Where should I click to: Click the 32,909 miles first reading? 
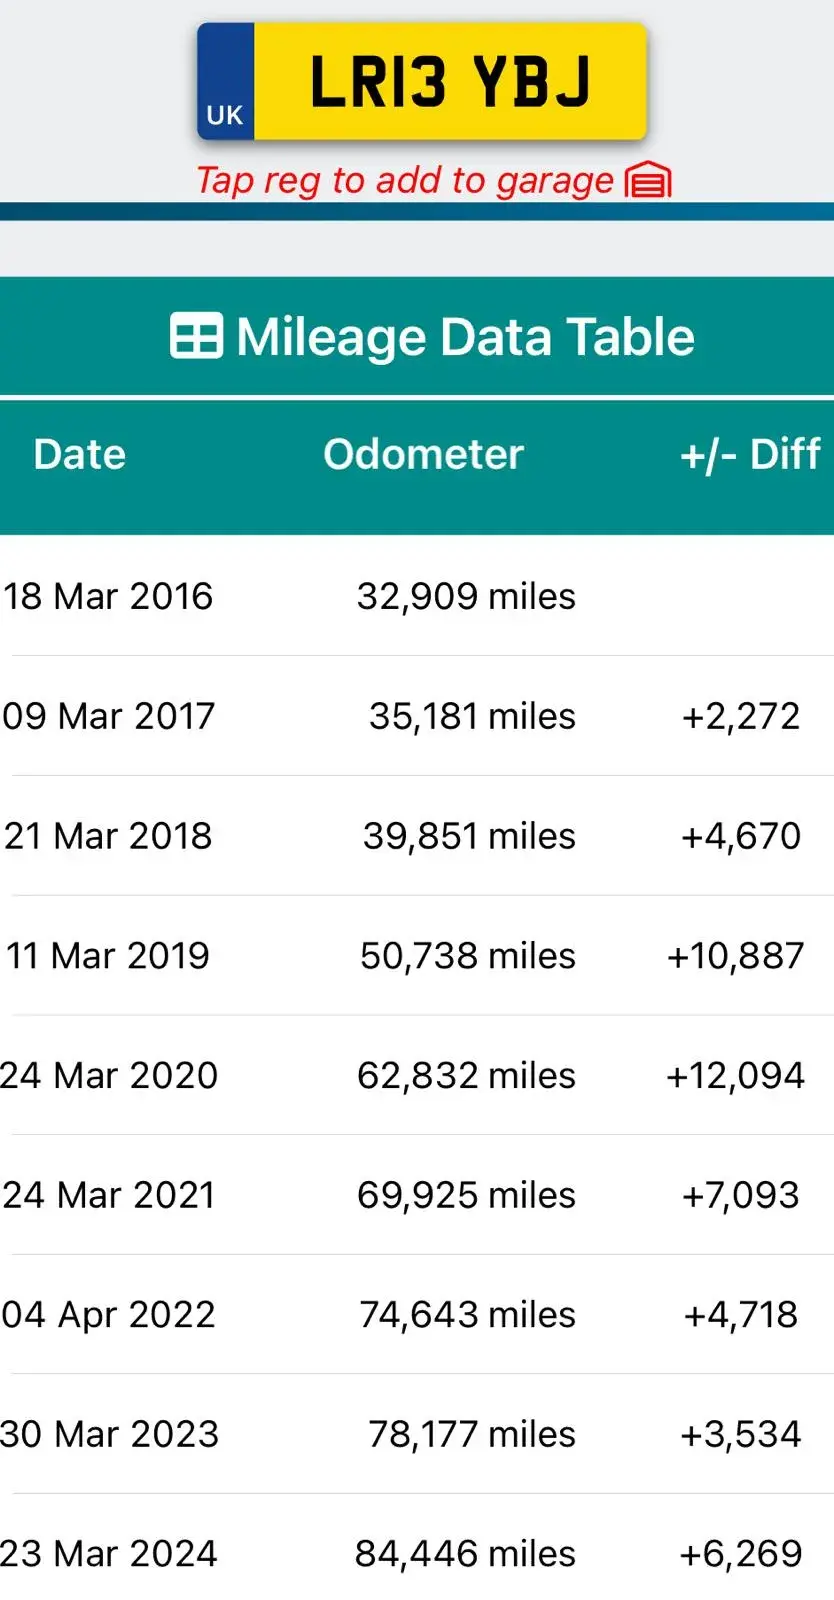coord(466,597)
